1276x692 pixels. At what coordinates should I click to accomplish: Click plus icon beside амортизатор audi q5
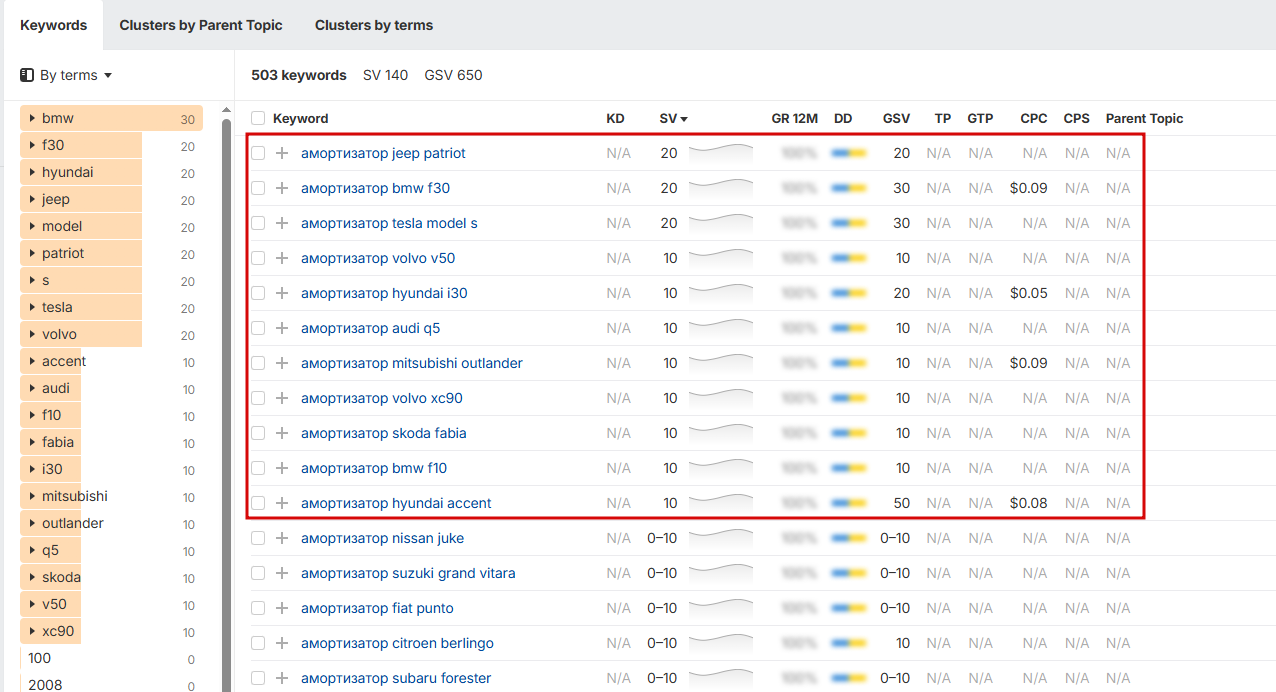[x=282, y=328]
